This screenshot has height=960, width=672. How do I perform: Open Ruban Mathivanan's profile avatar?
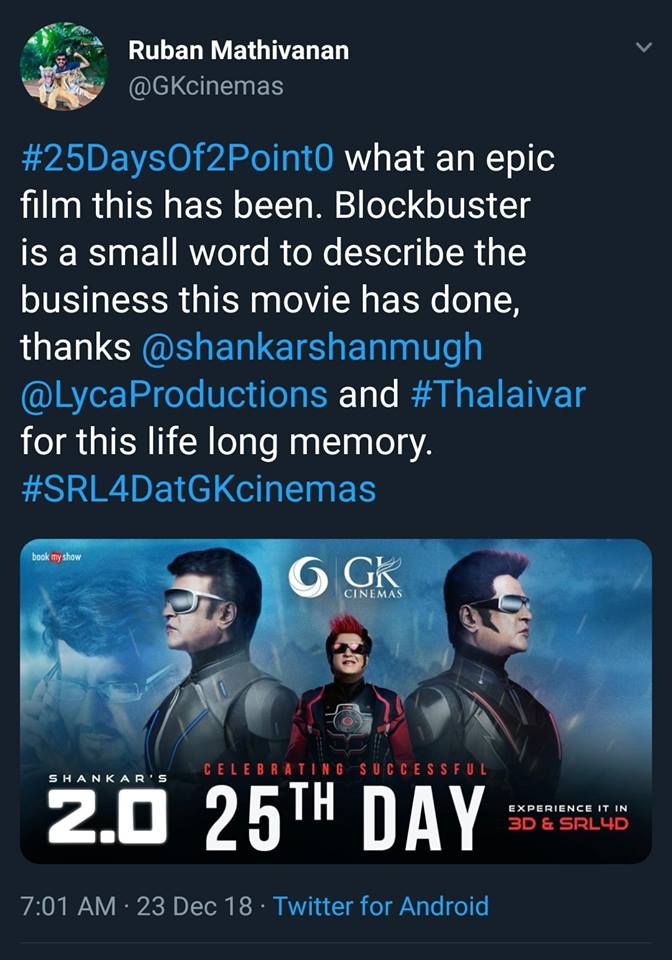pos(64,66)
